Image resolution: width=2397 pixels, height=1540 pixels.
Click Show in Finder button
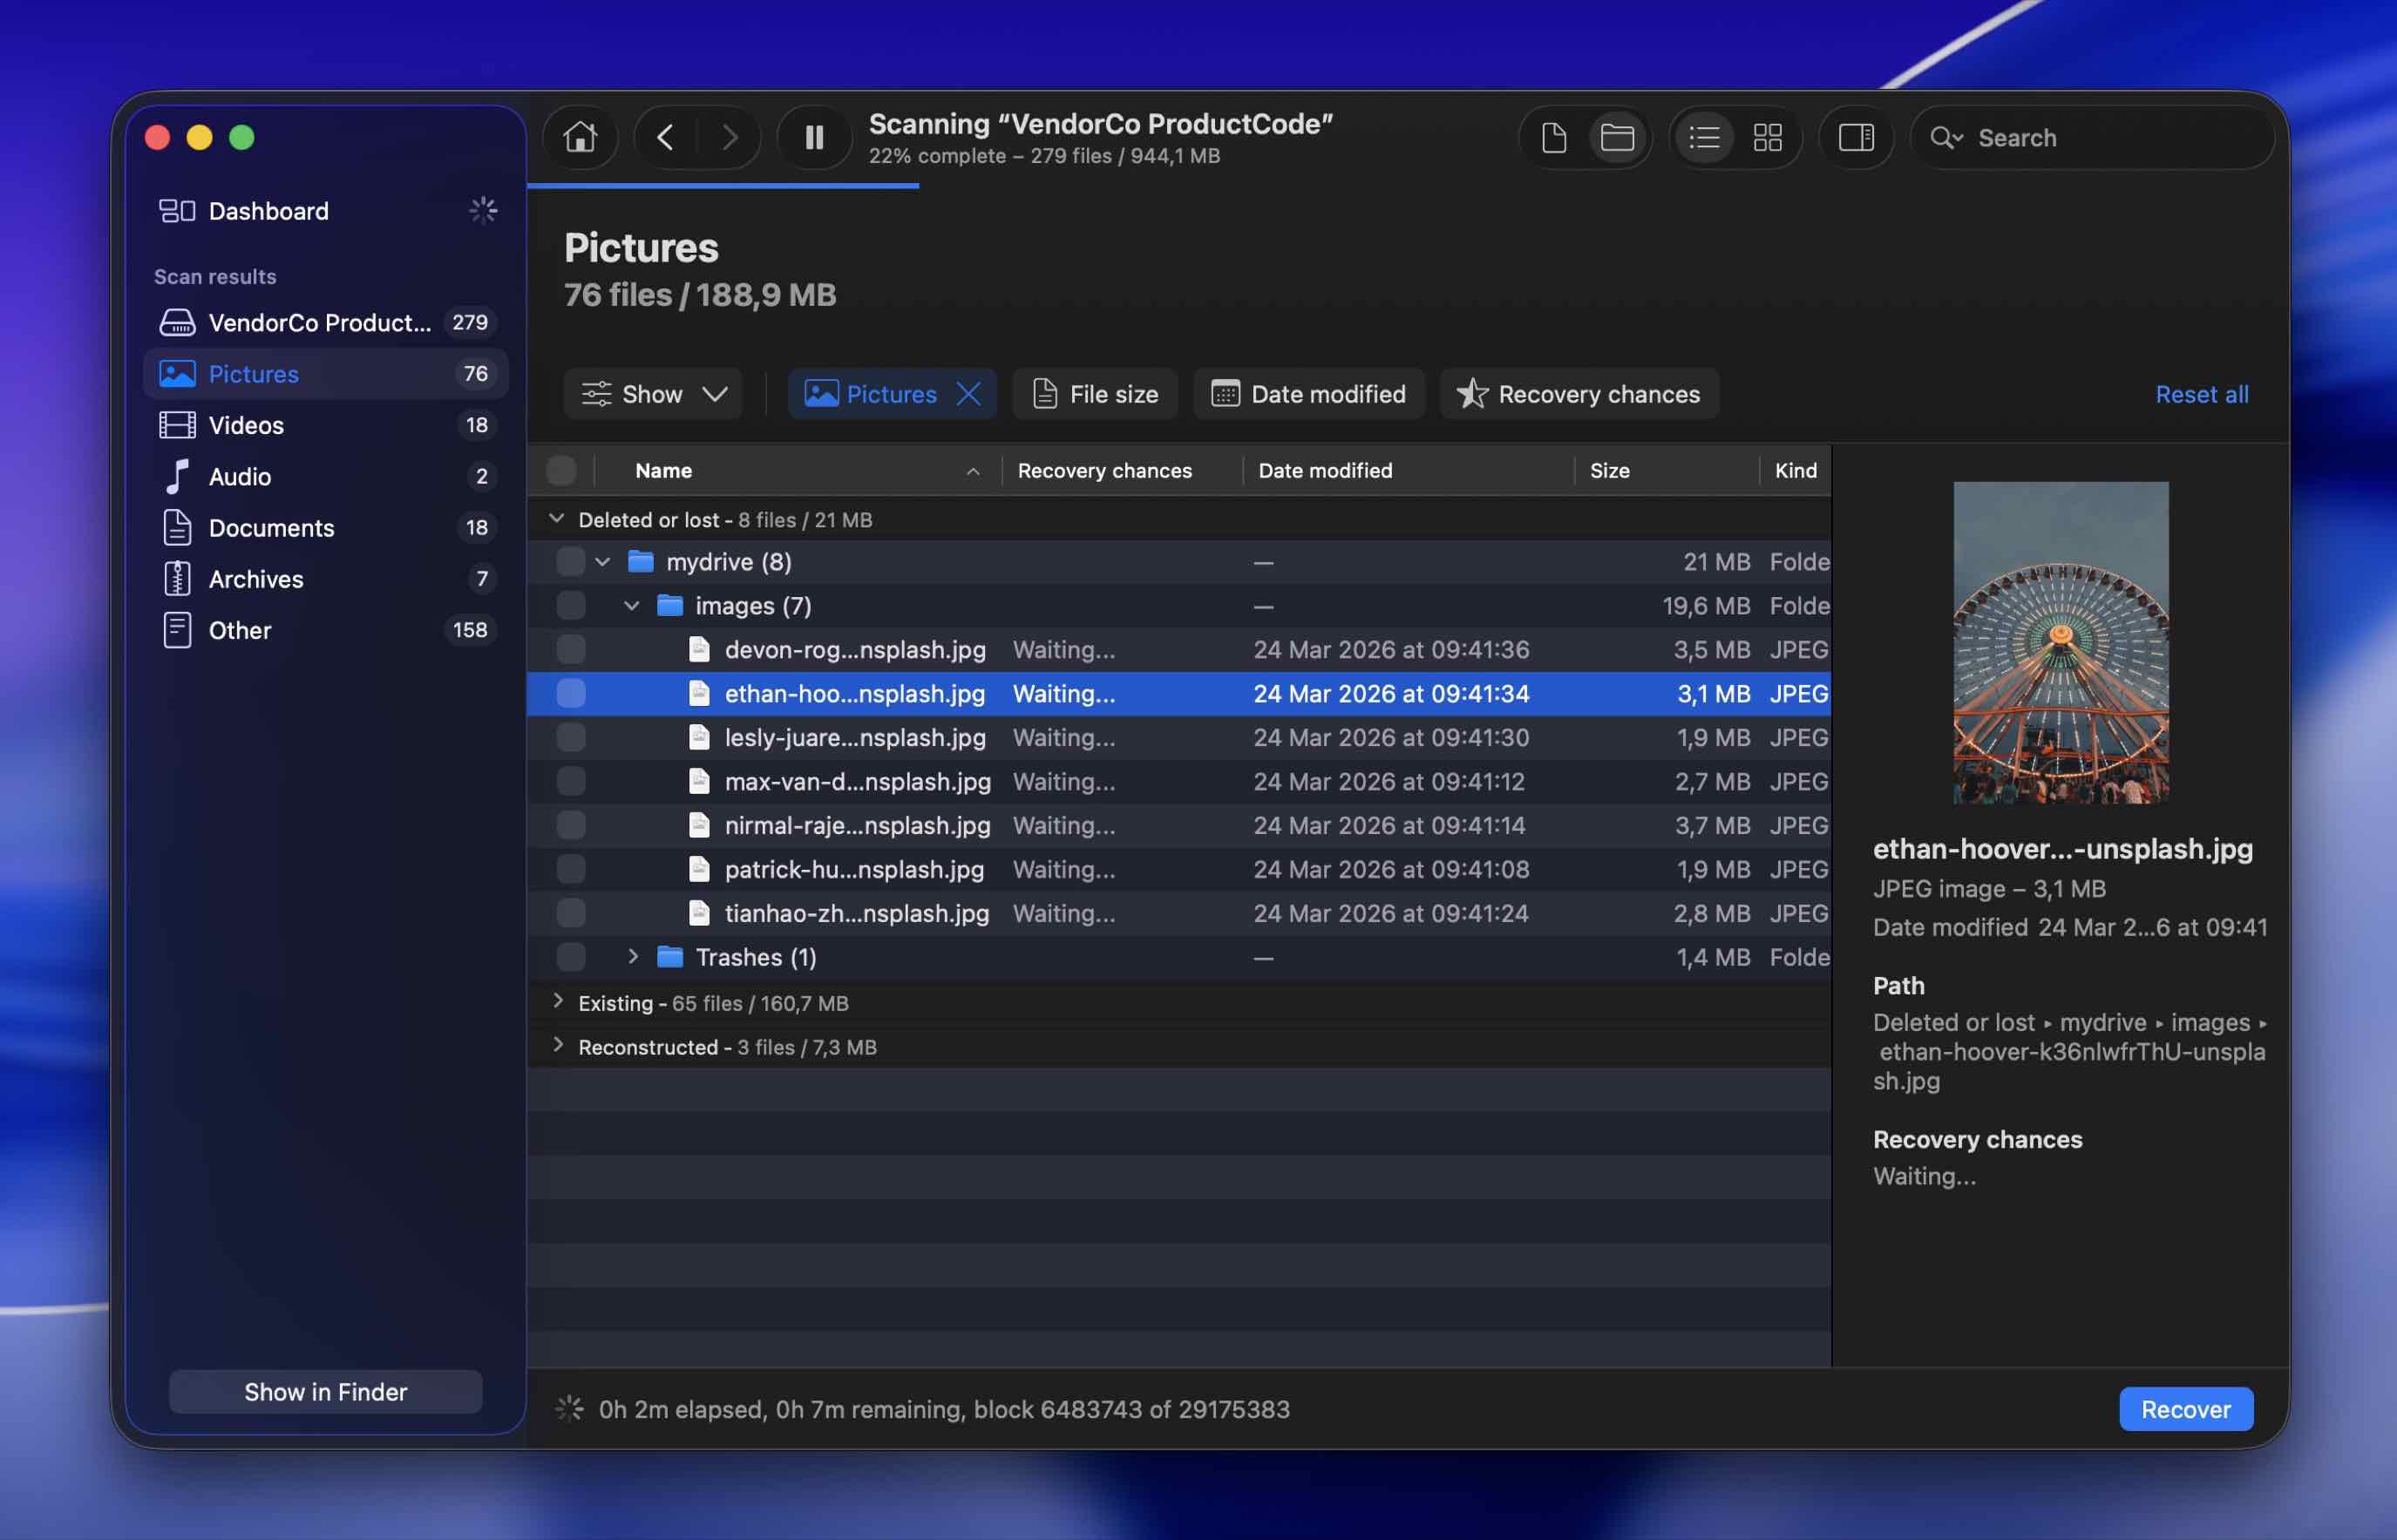[x=326, y=1391]
